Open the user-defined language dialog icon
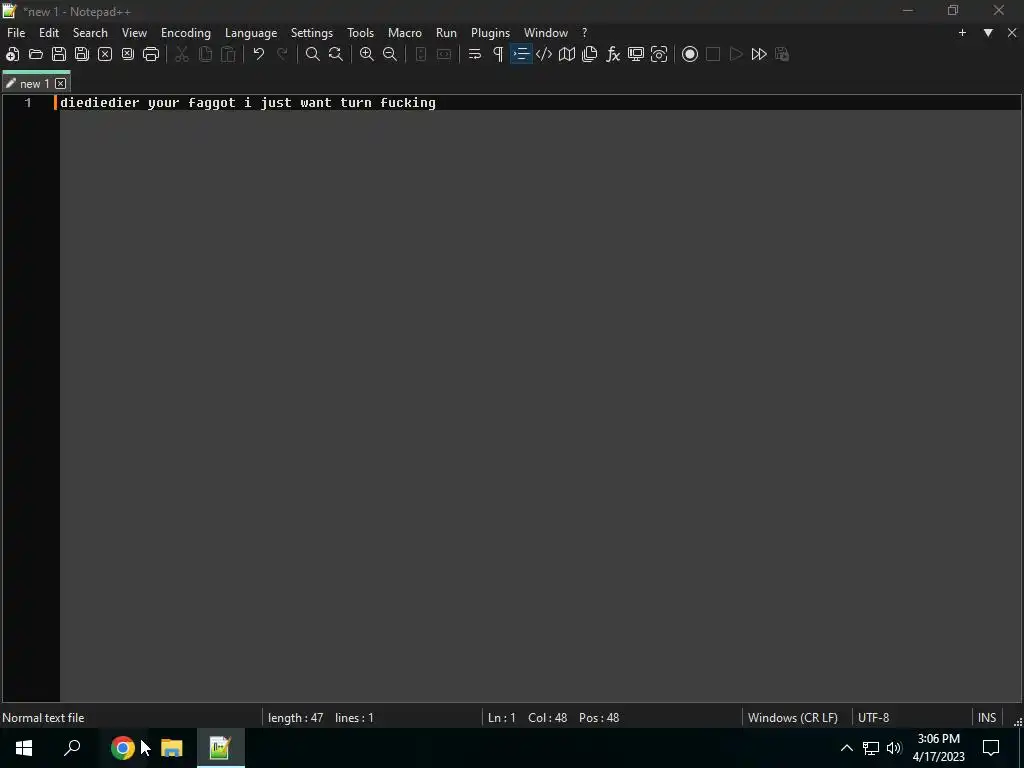1024x768 pixels. [x=544, y=54]
